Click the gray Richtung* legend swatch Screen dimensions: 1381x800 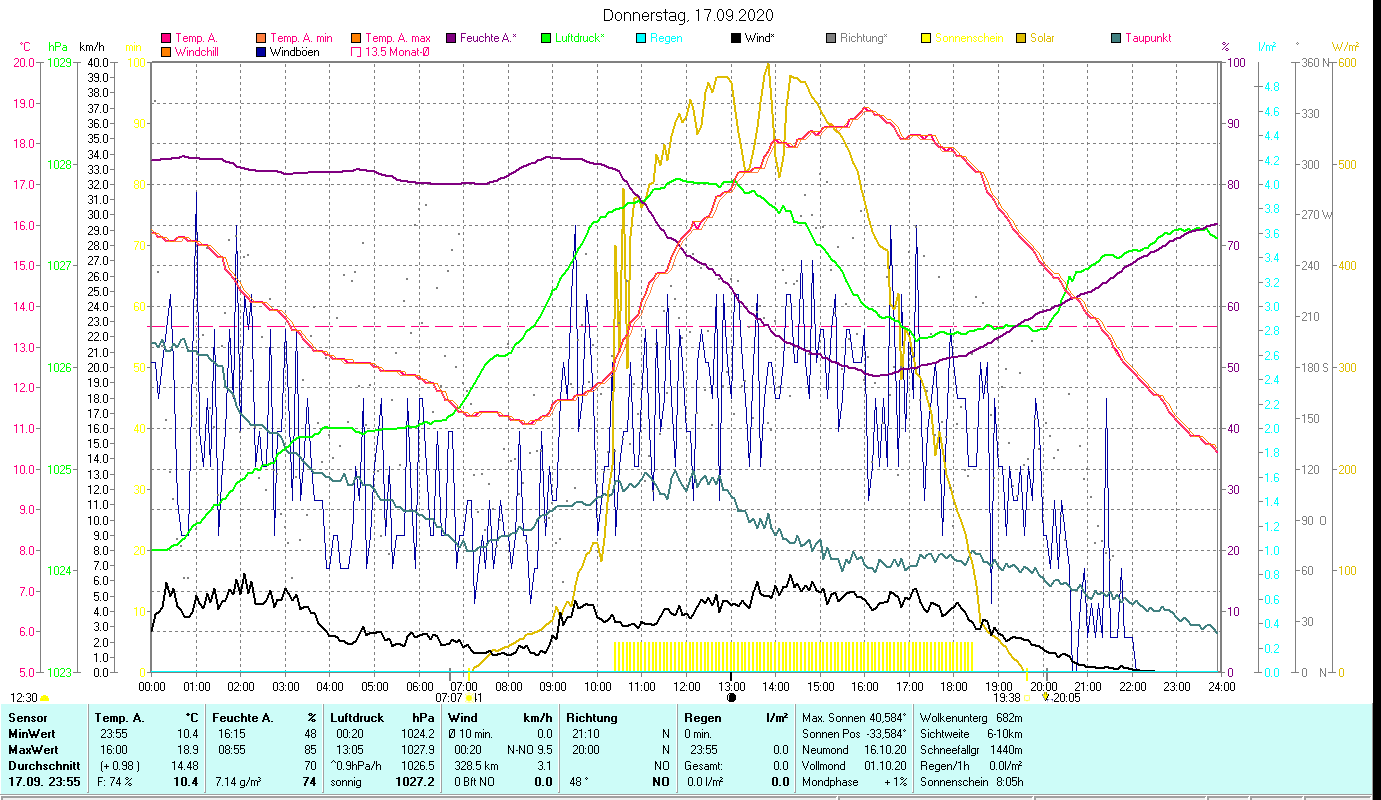[x=830, y=38]
